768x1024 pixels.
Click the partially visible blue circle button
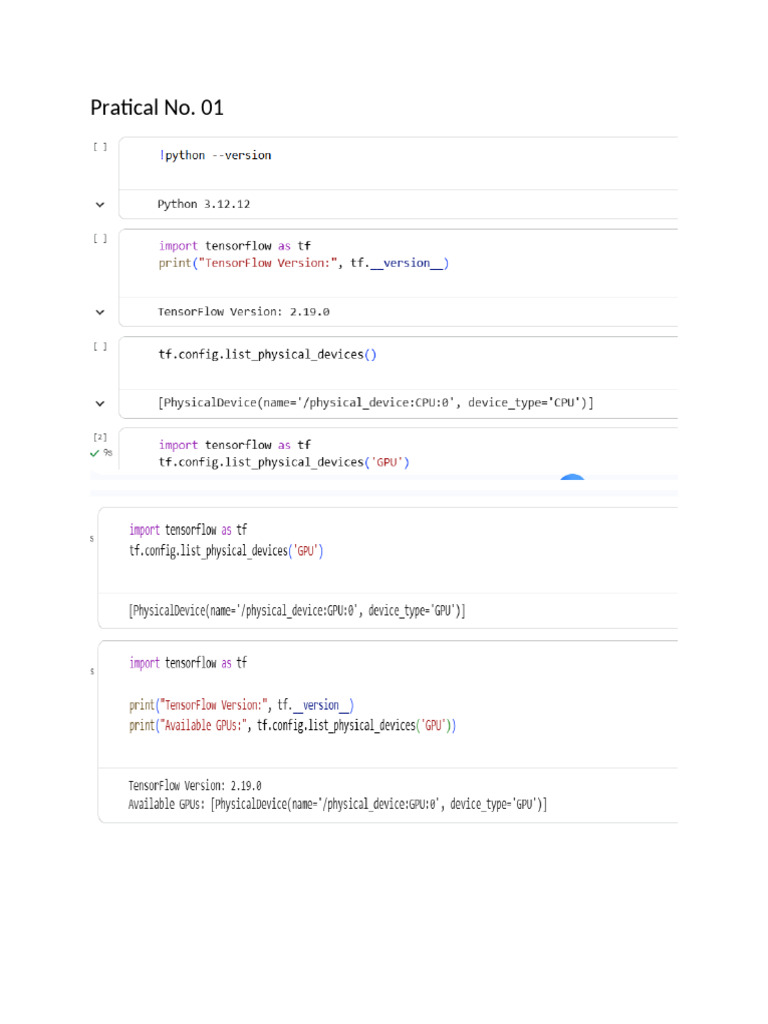click(x=572, y=477)
